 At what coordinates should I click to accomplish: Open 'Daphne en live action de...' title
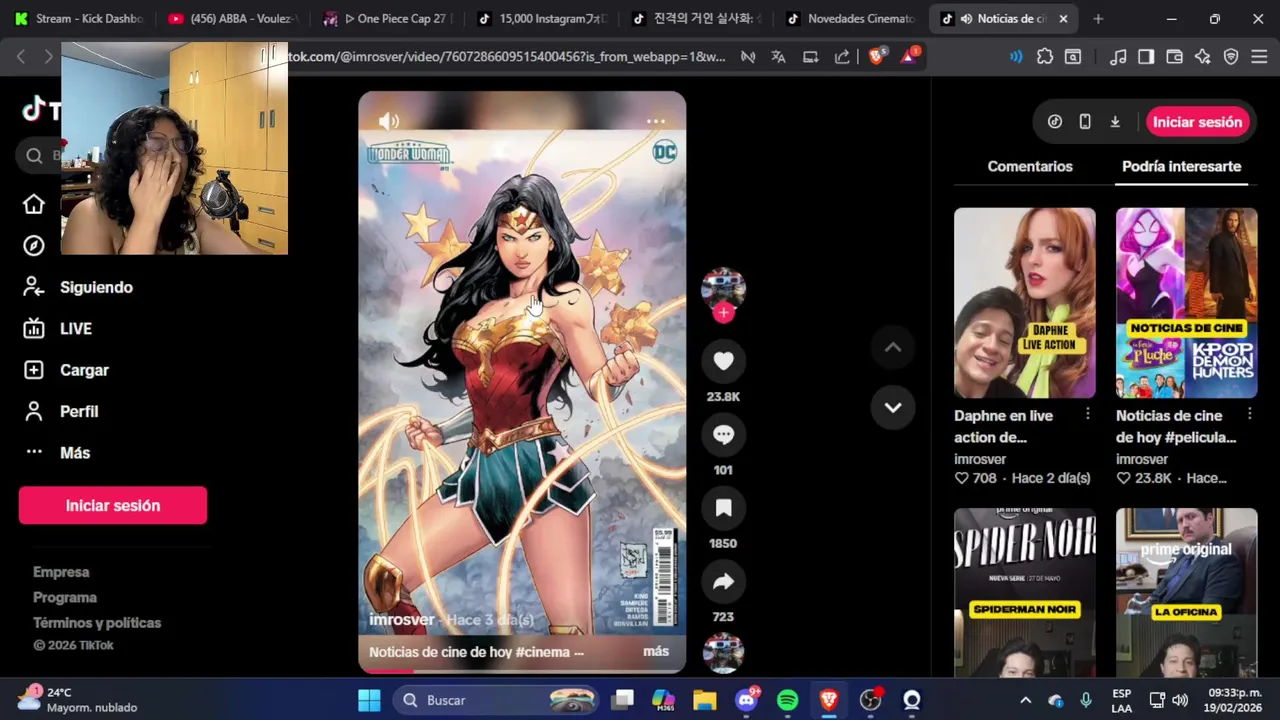(1003, 426)
